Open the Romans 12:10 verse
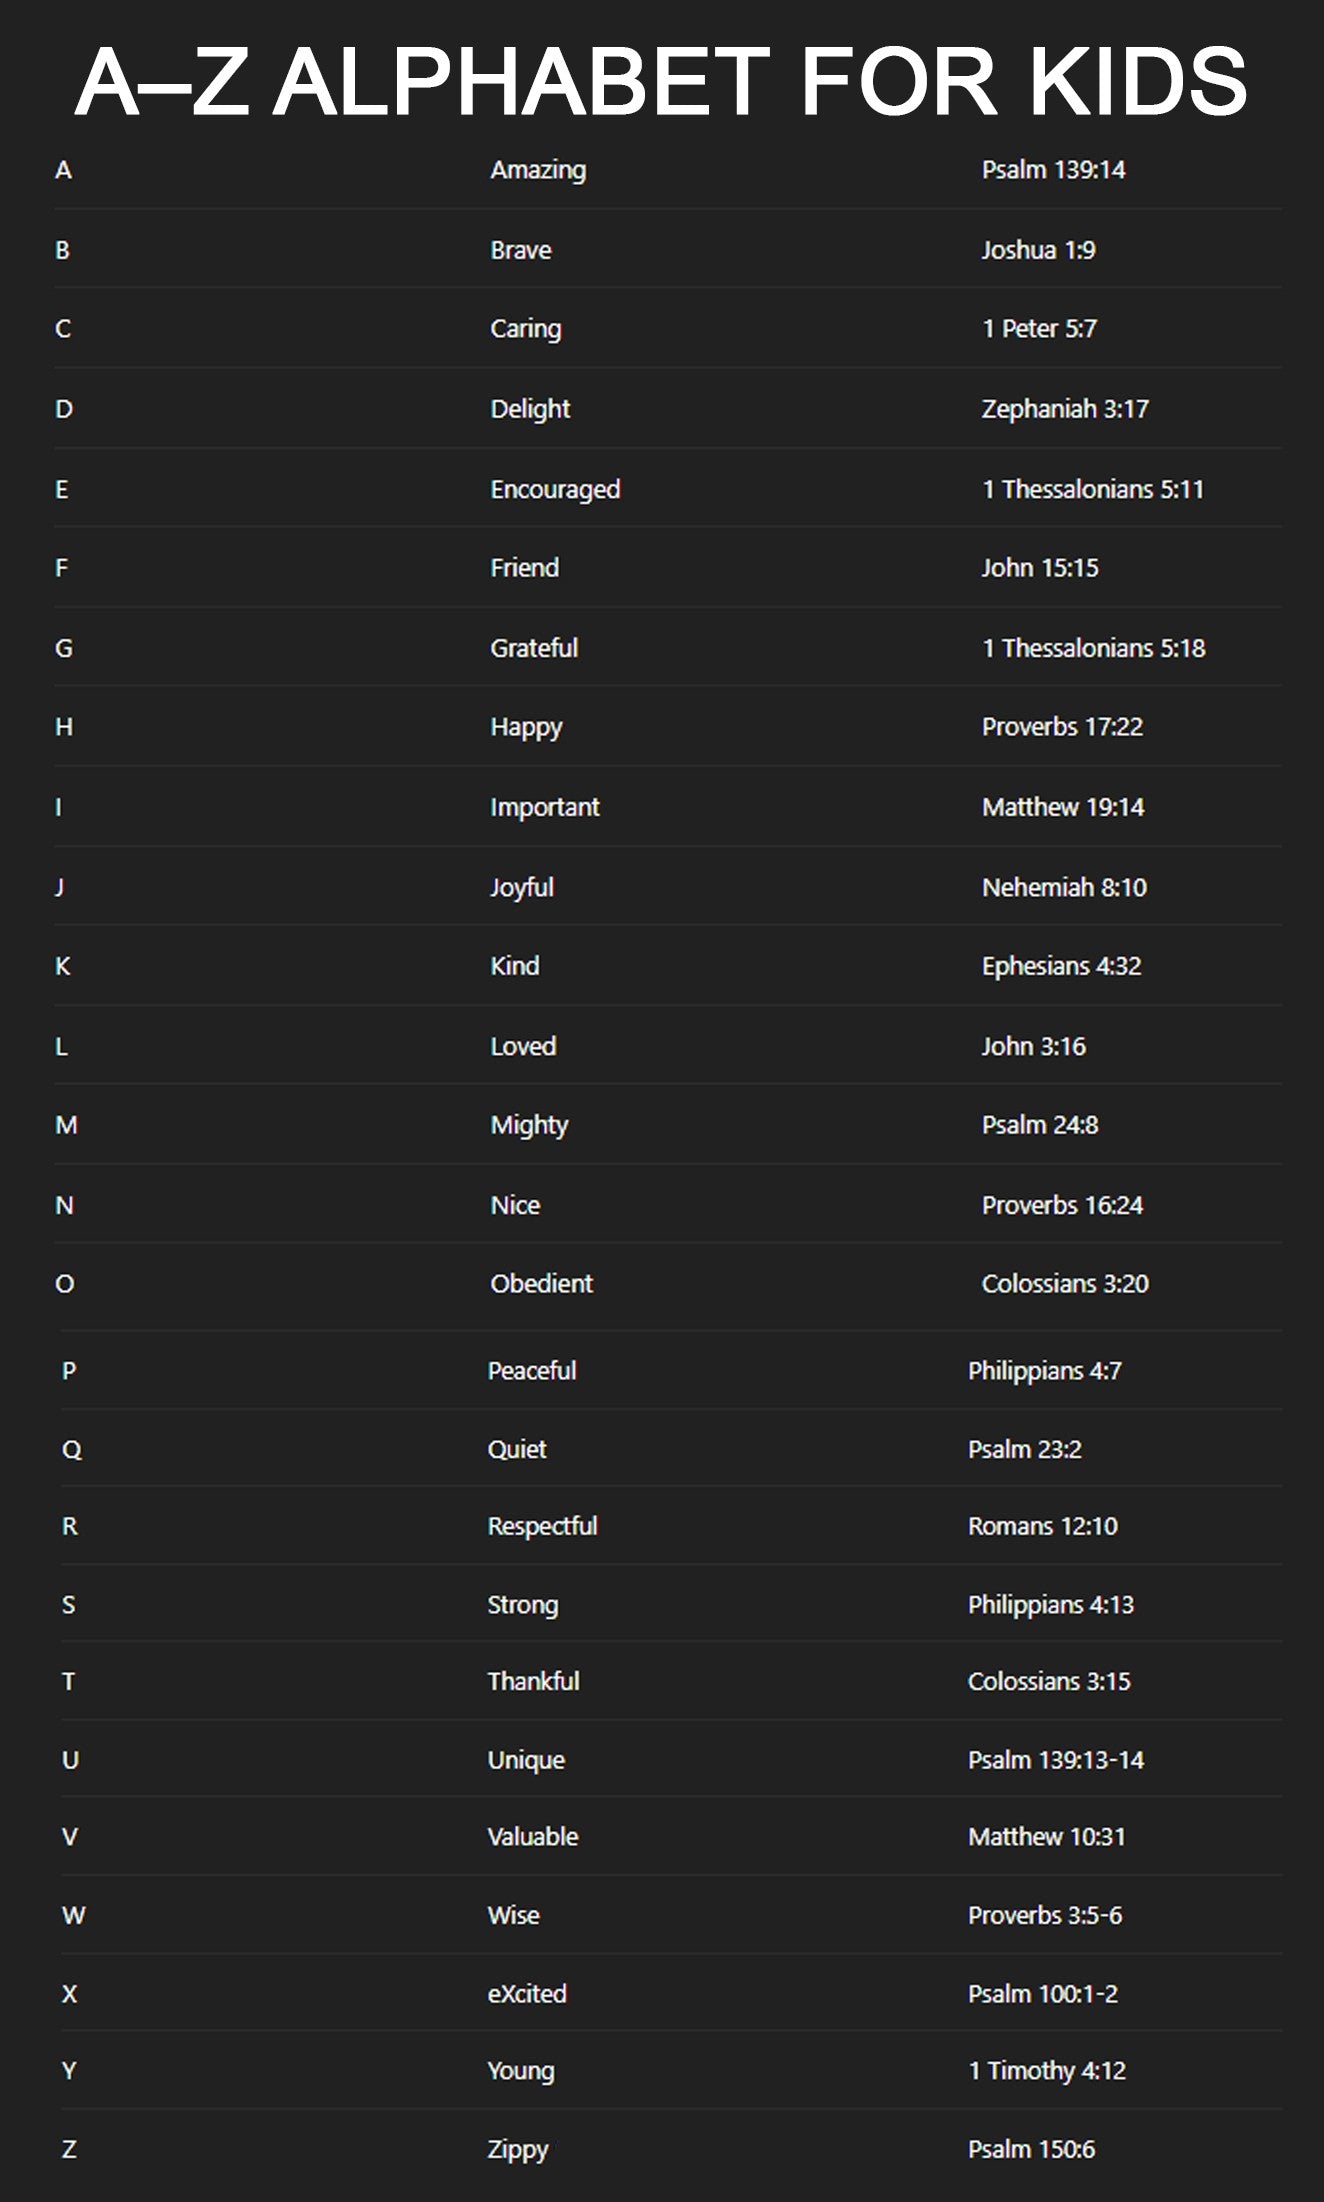 pyautogui.click(x=1042, y=1526)
